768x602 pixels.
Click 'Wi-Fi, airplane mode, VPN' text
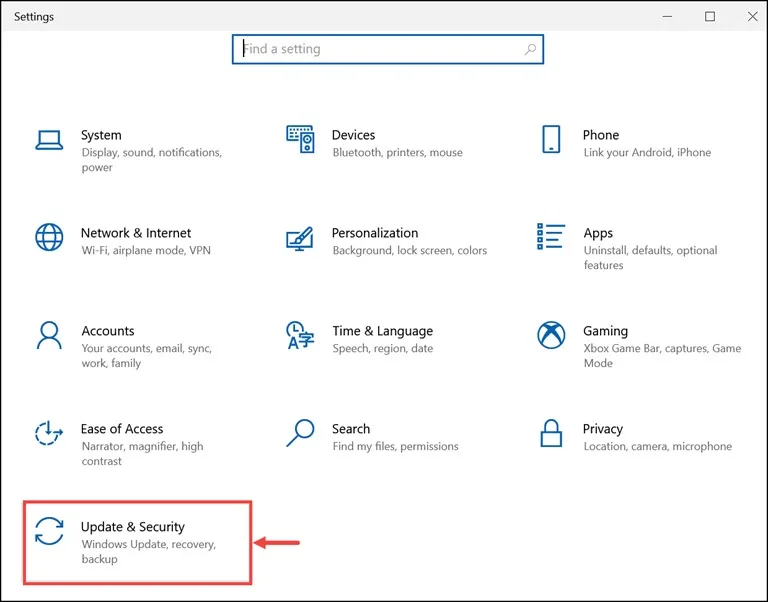146,251
